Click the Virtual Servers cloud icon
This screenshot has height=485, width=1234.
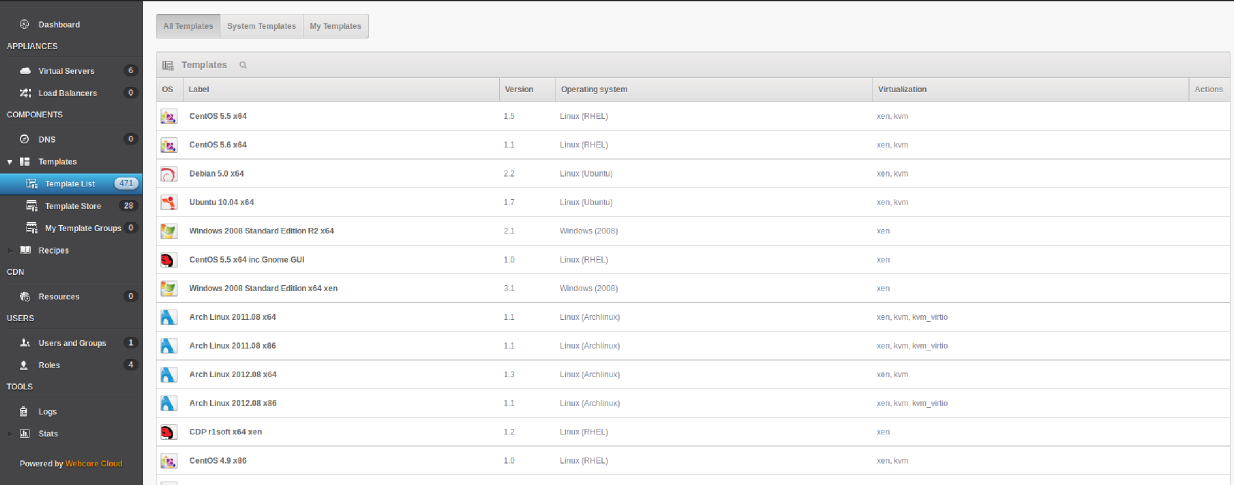(x=25, y=71)
